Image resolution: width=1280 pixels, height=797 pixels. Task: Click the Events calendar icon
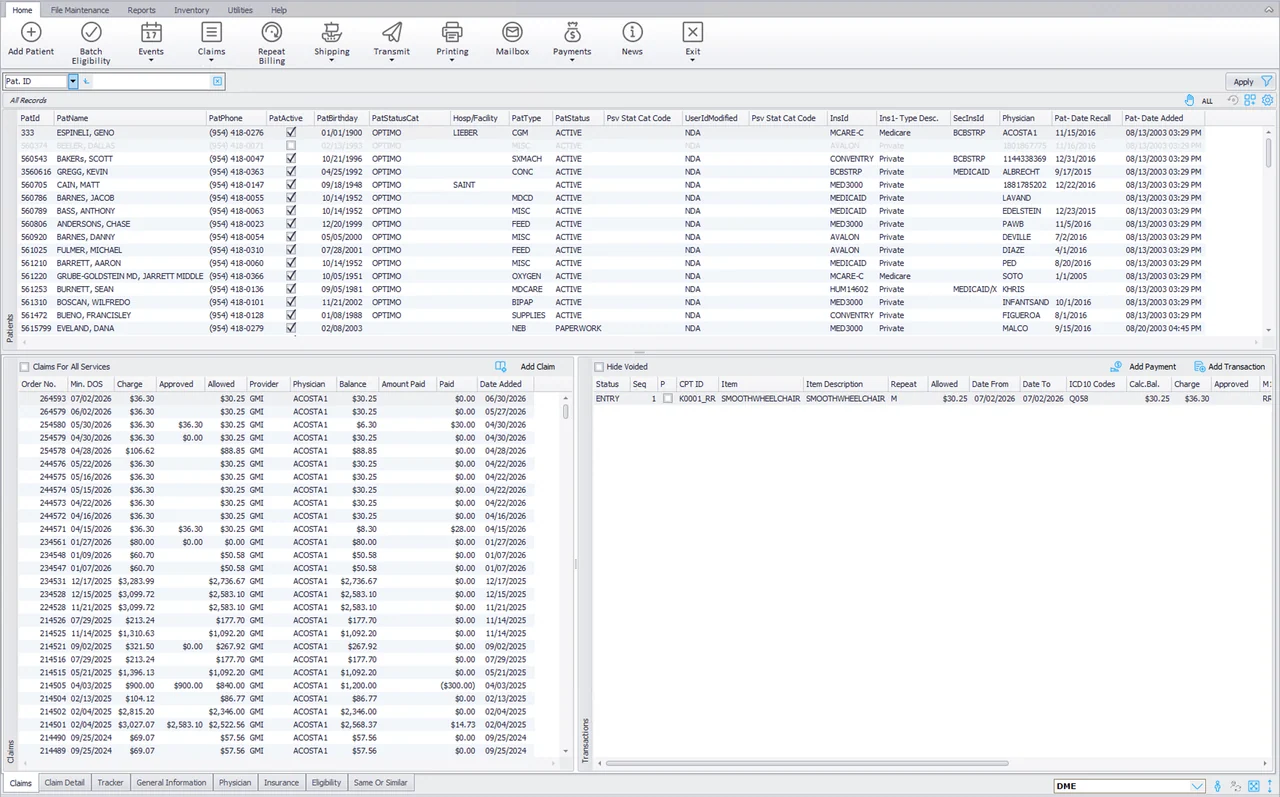pyautogui.click(x=151, y=32)
